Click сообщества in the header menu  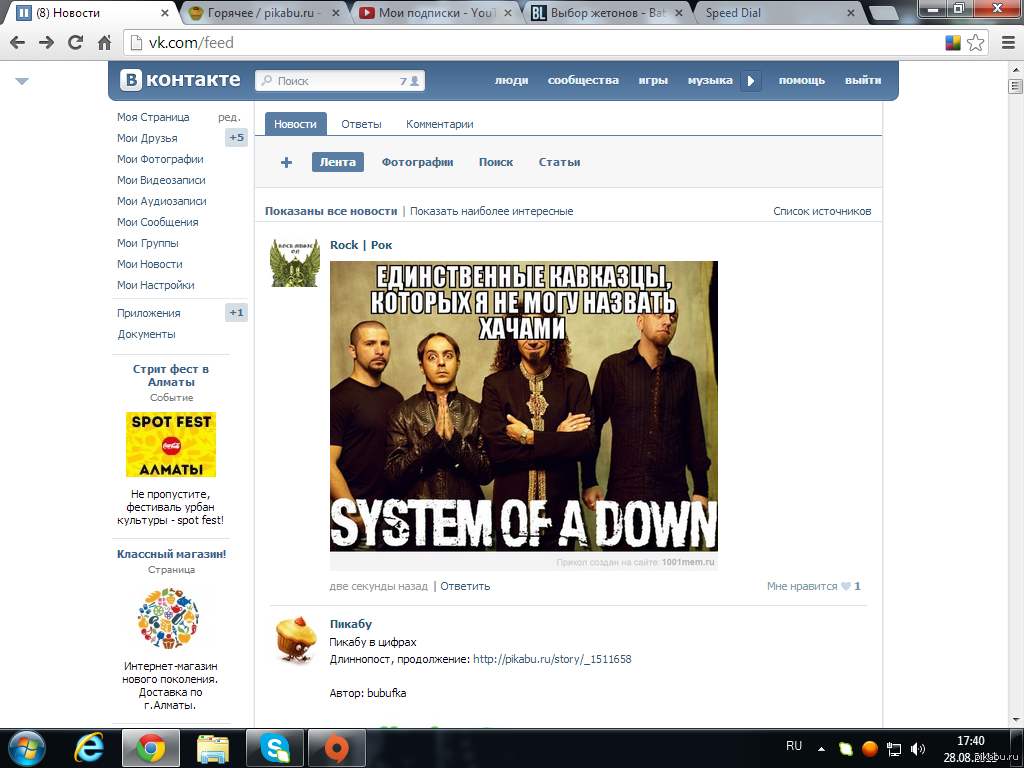[583, 80]
